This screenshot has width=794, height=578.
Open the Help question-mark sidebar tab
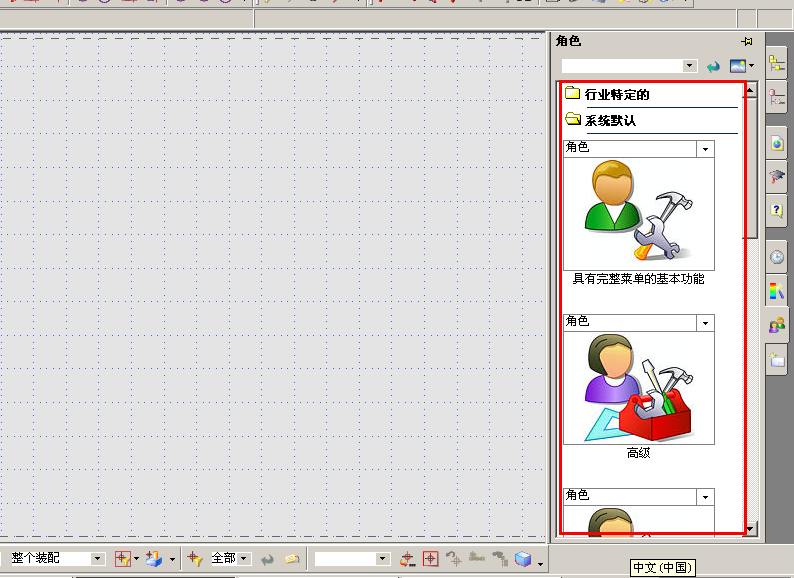[777, 210]
